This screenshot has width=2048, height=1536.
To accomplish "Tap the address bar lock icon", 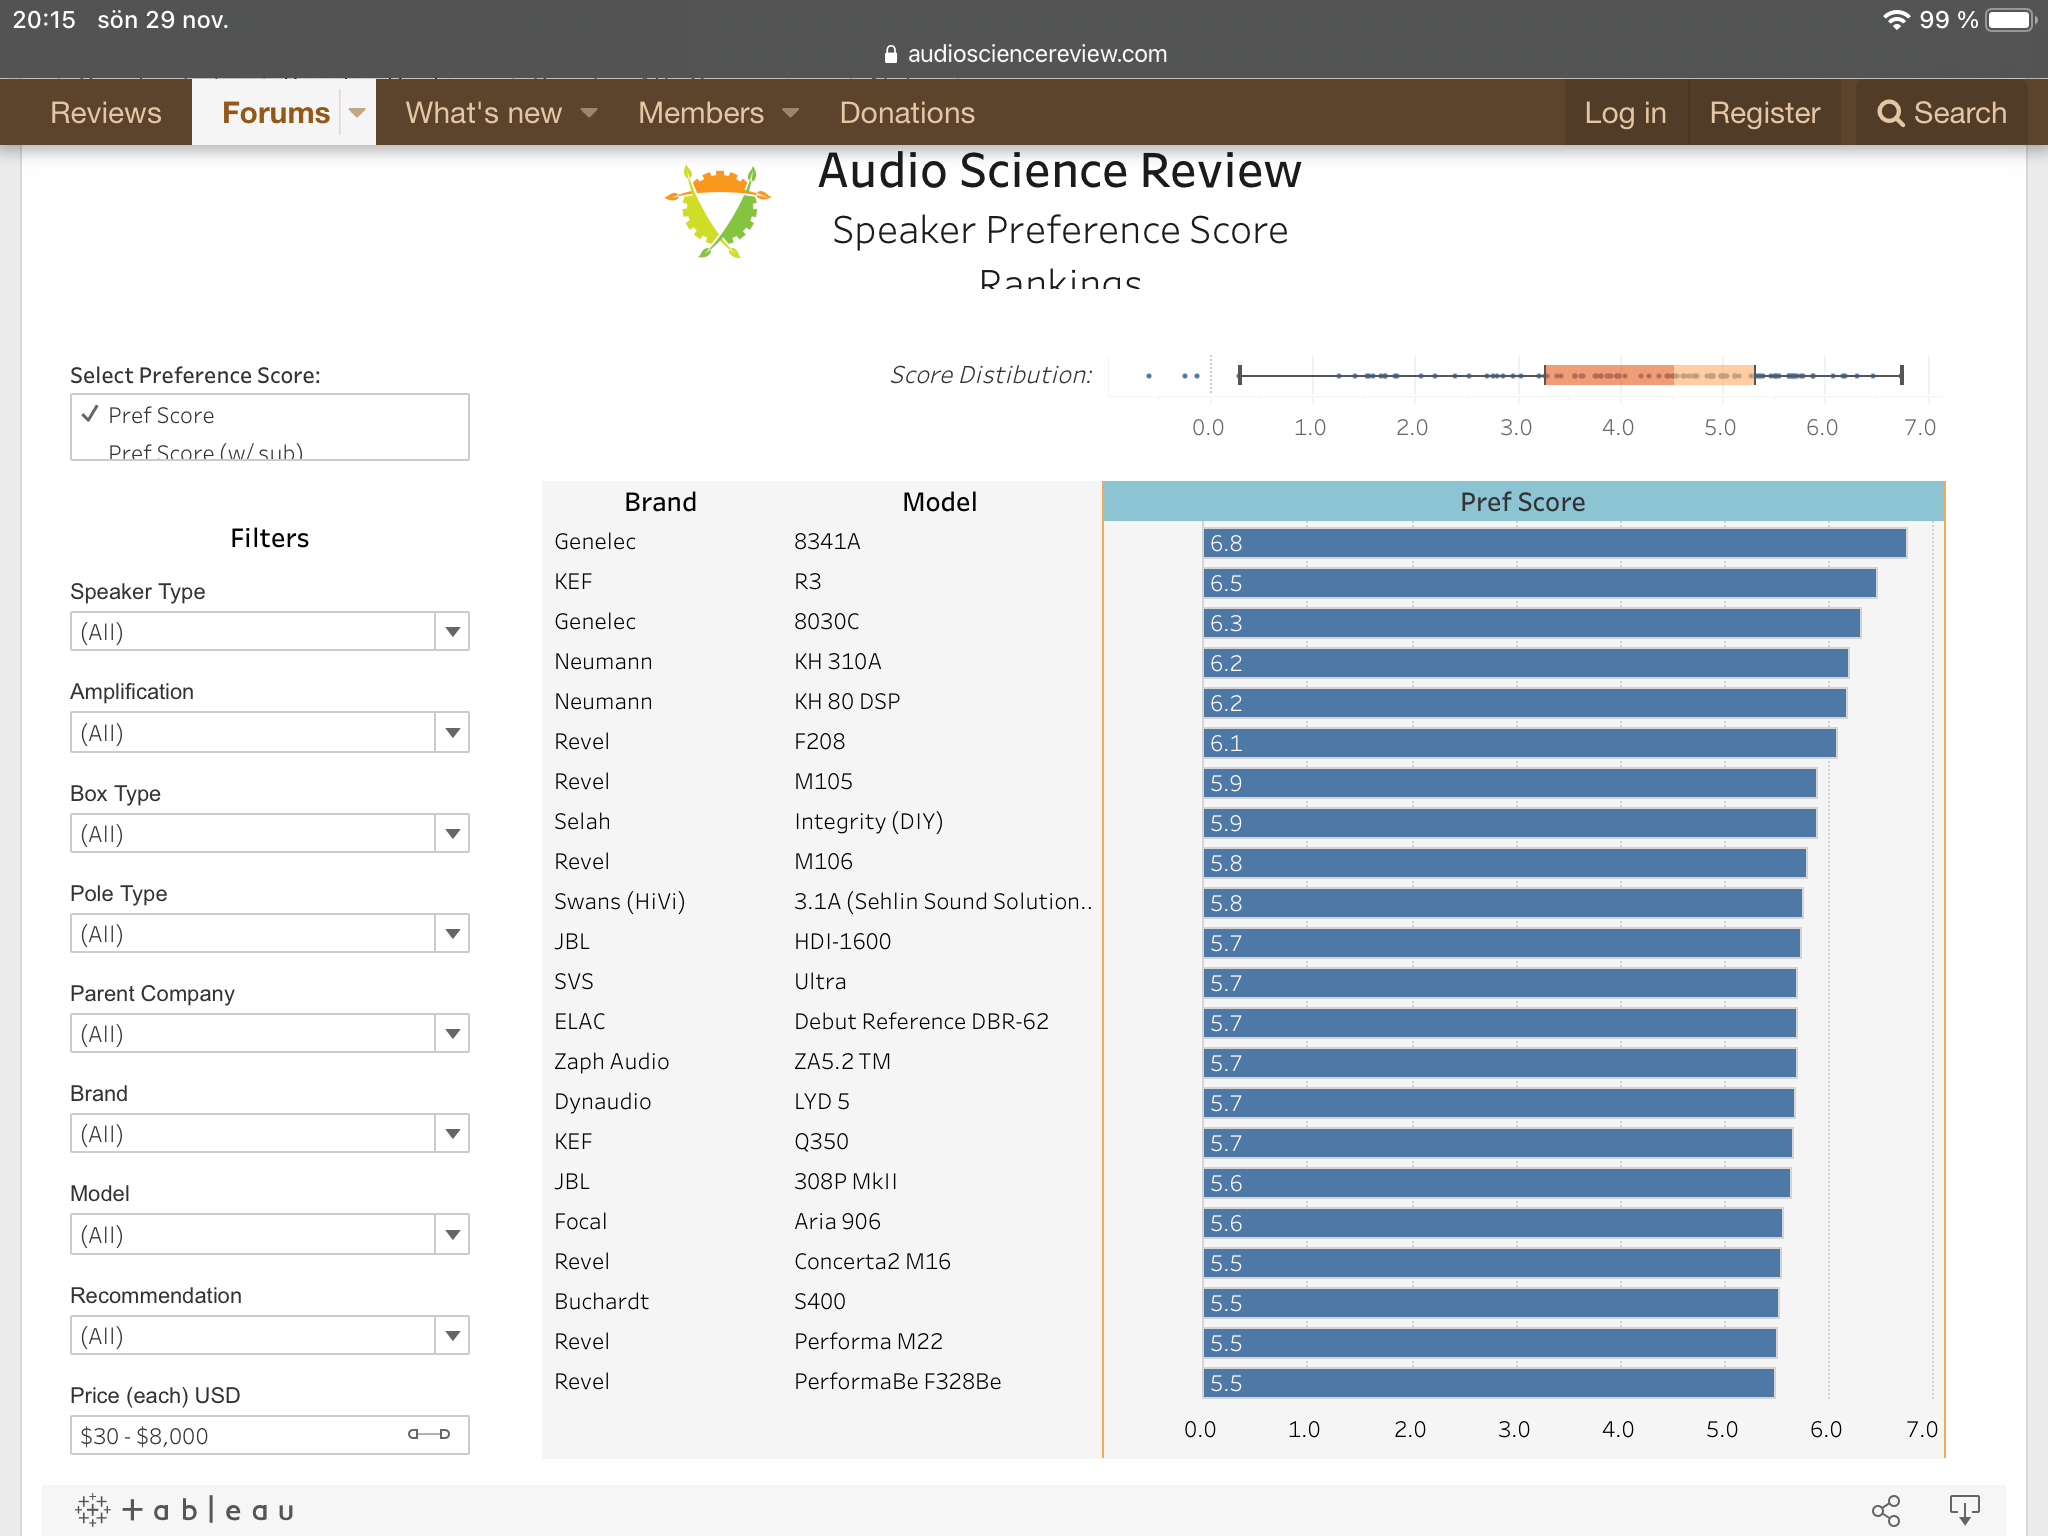I will click(x=891, y=54).
